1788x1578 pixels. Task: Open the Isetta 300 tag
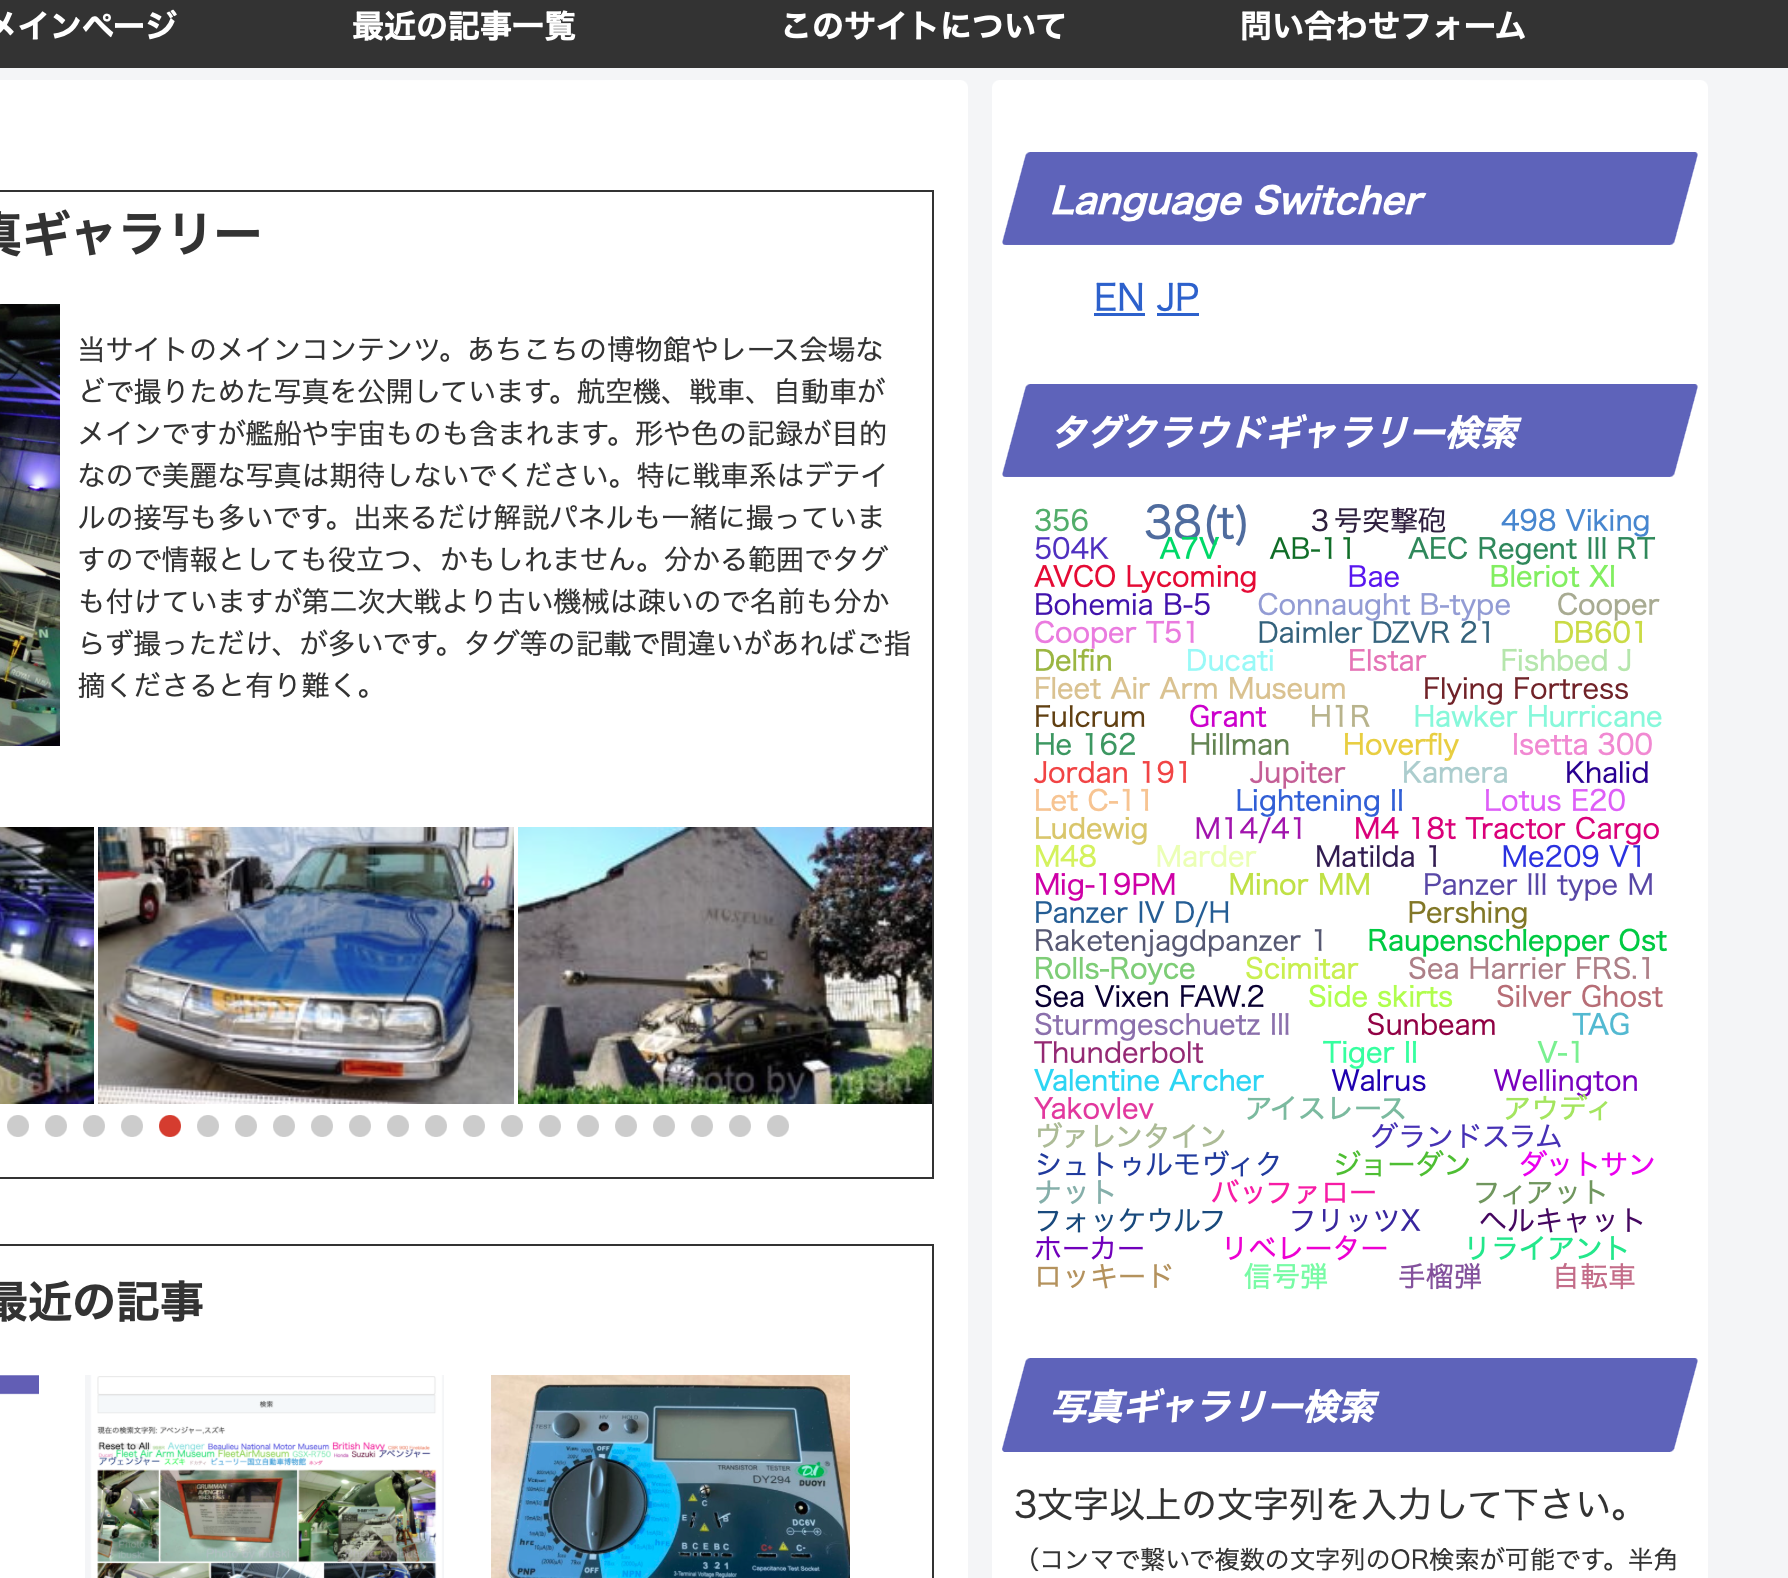point(1581,745)
